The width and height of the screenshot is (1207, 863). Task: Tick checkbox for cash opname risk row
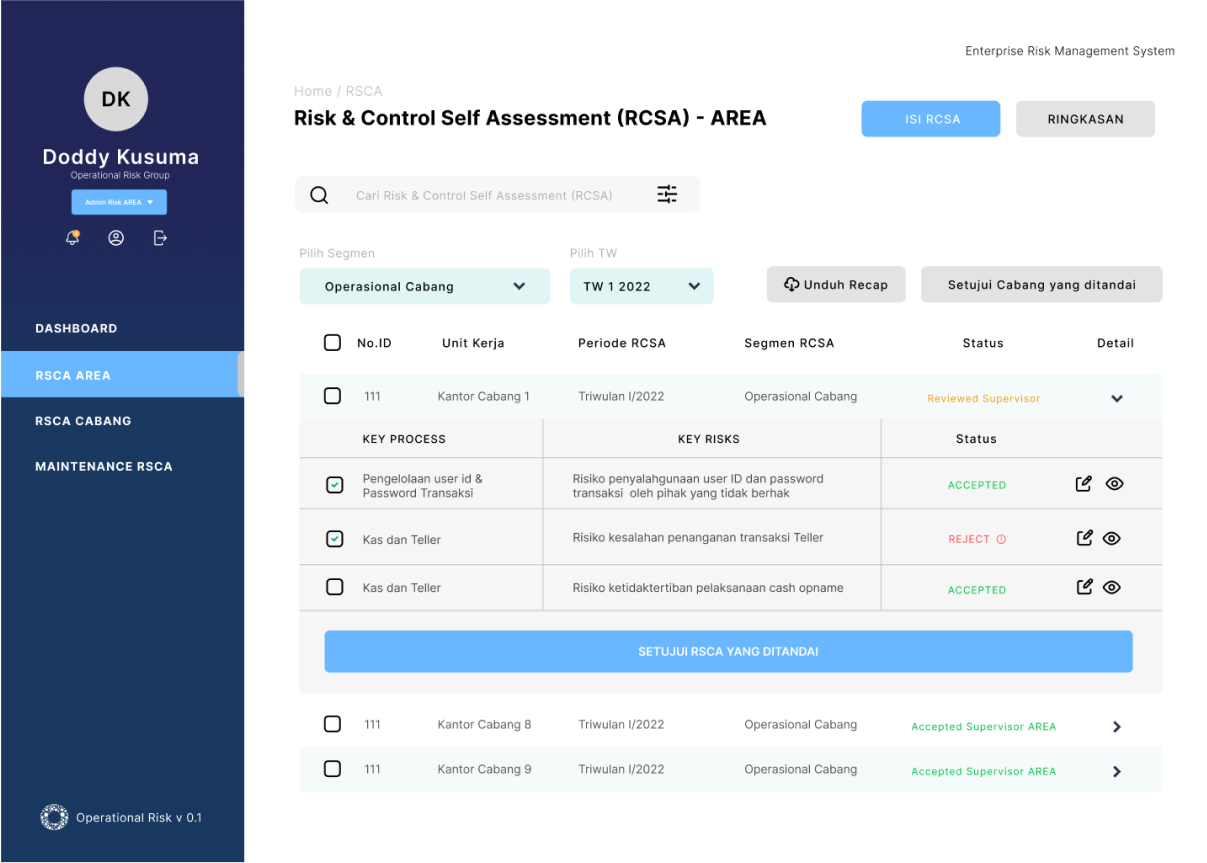[x=335, y=587]
